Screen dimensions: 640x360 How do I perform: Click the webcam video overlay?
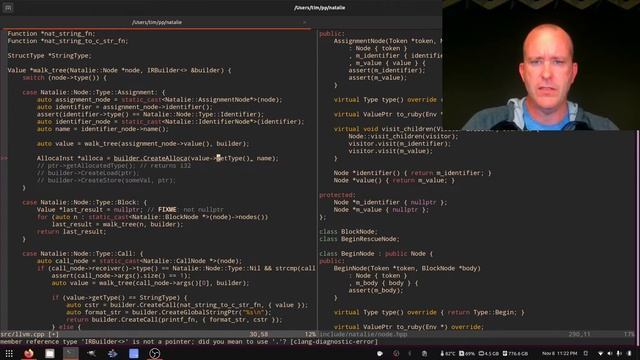[541, 65]
